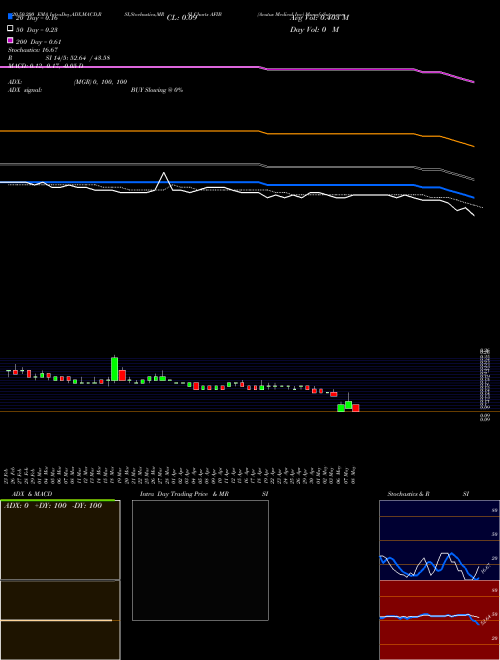Click the last red candlestick at the chart end
500x660 pixels.
pyautogui.click(x=356, y=408)
